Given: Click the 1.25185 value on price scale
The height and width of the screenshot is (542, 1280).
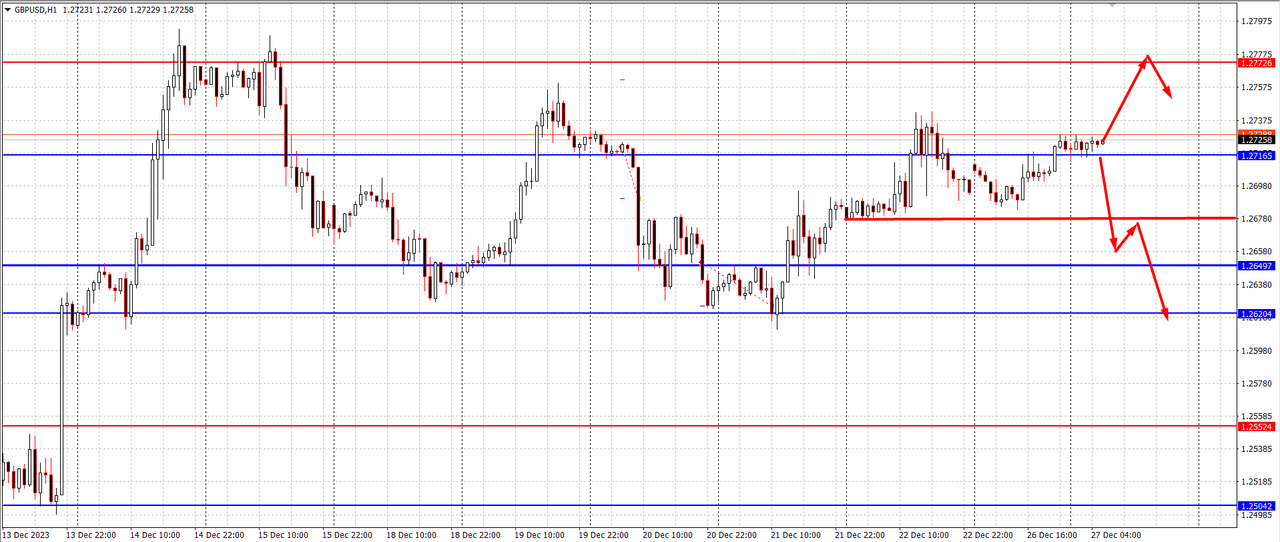Looking at the screenshot, I should (1256, 482).
